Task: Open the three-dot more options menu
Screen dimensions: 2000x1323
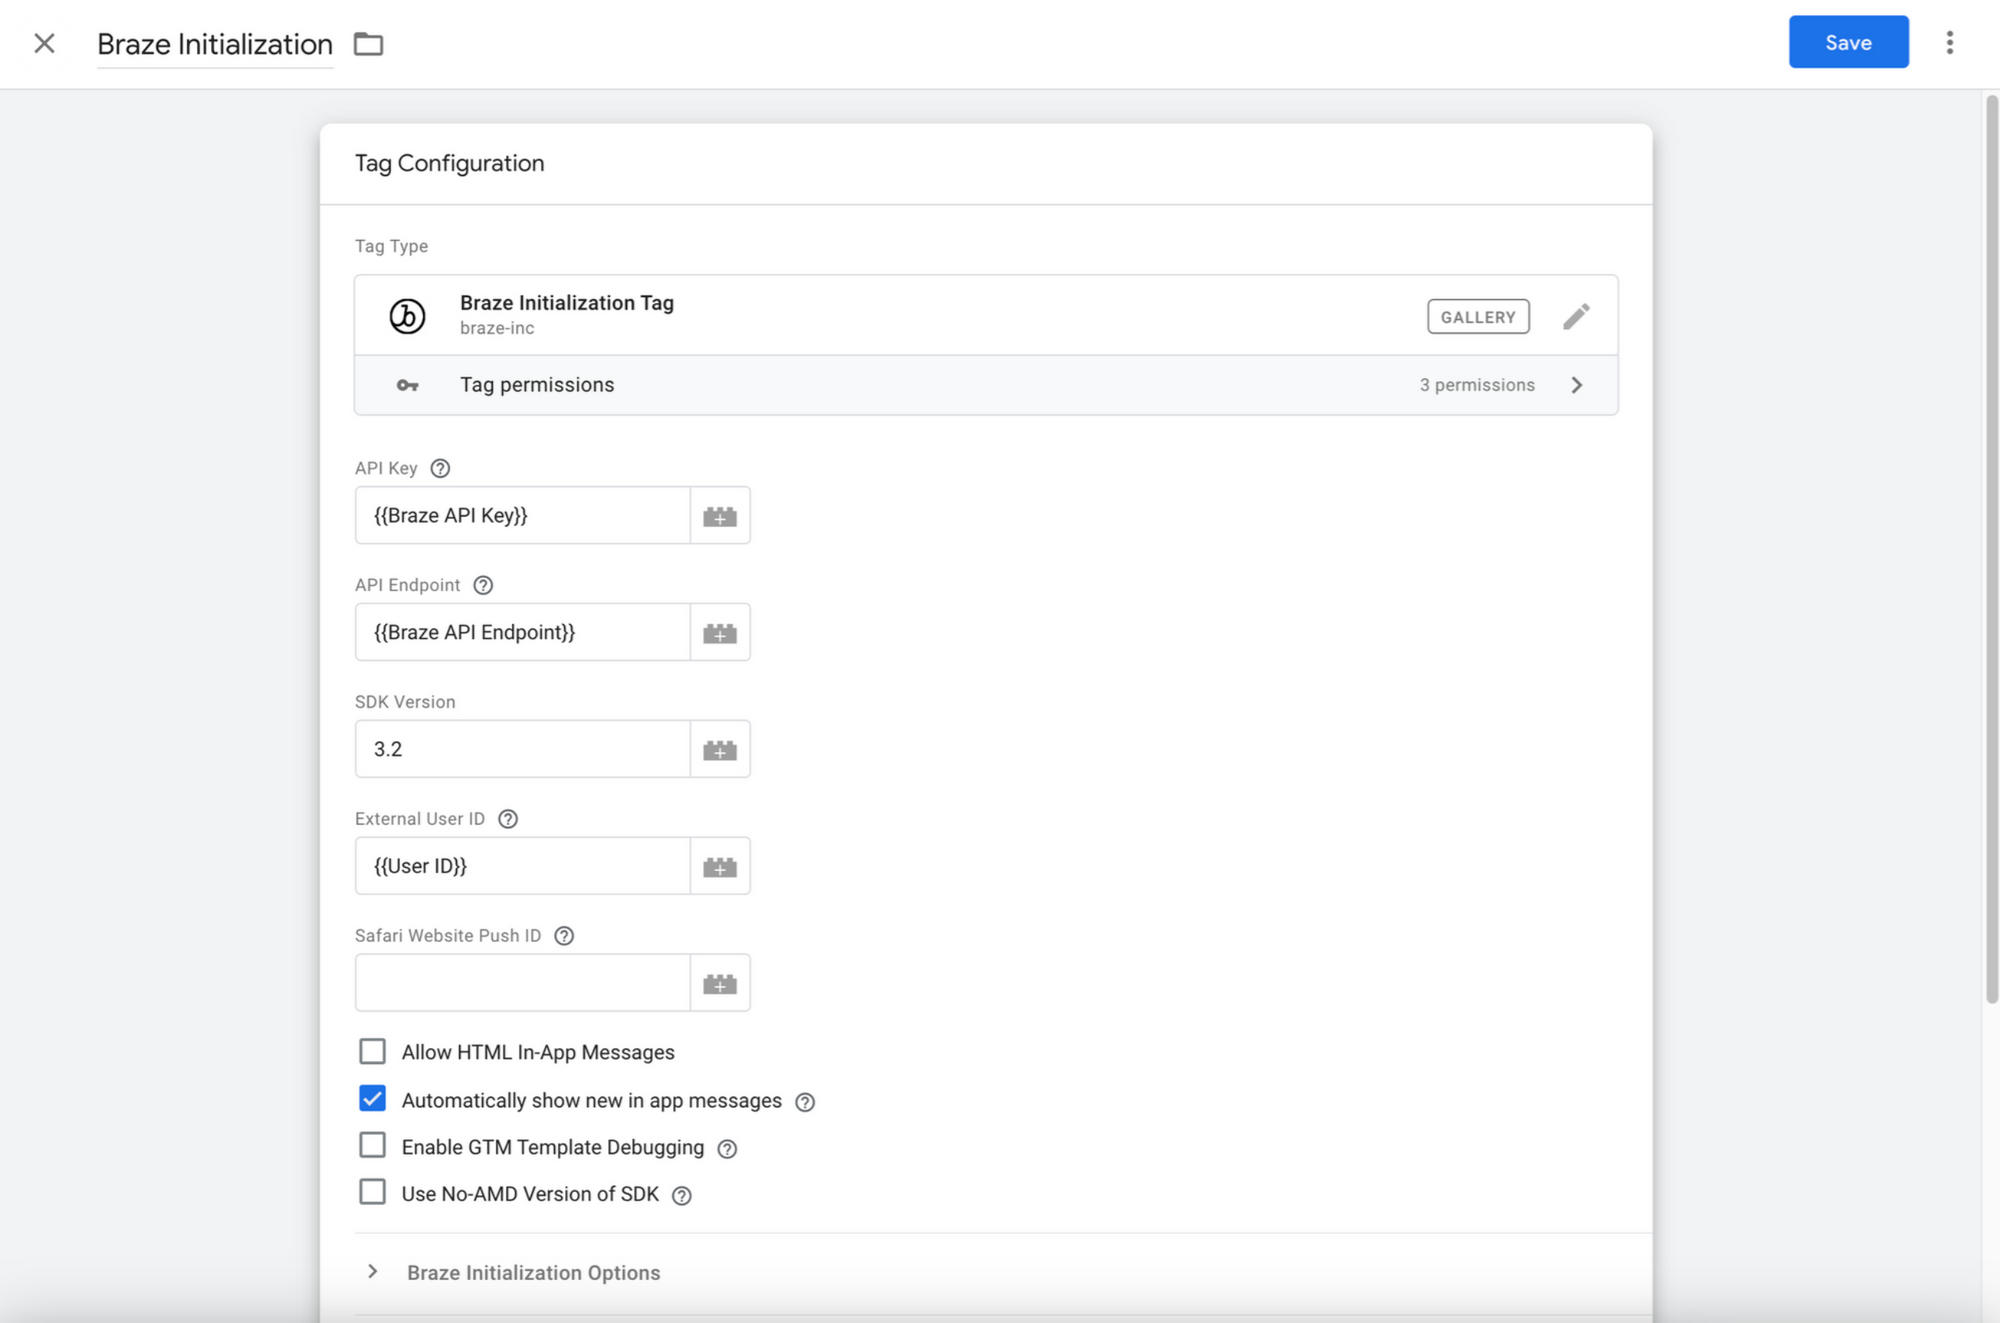Action: 1949,43
